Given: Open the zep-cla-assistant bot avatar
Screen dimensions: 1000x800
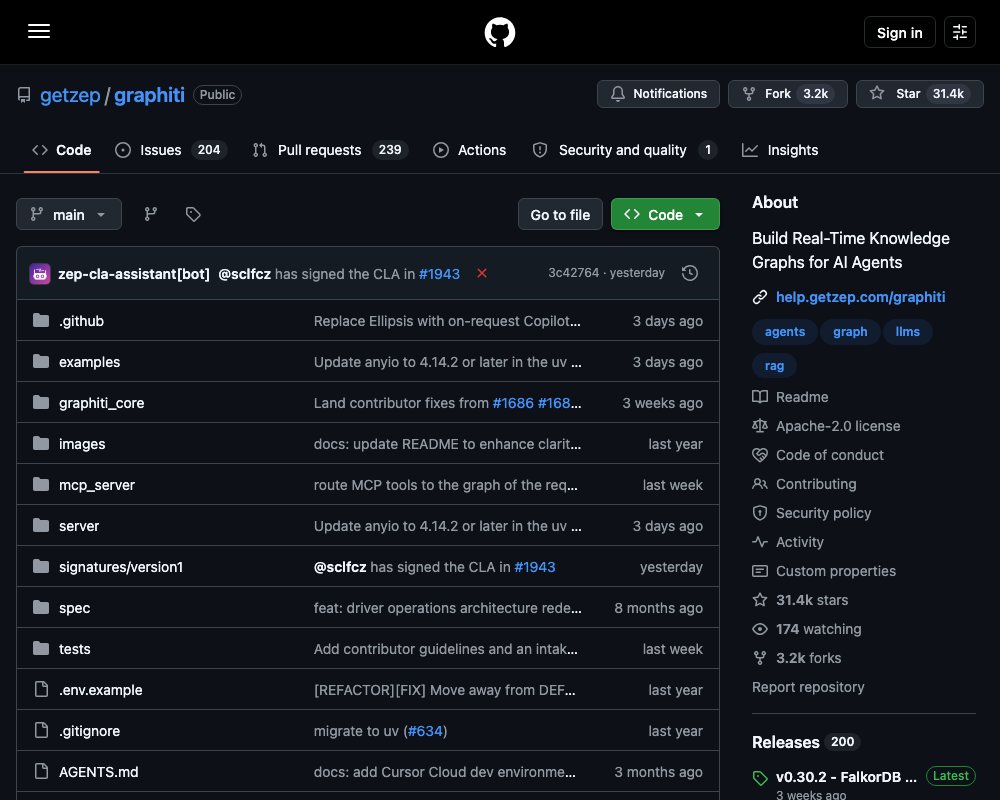Looking at the screenshot, I should [40, 274].
